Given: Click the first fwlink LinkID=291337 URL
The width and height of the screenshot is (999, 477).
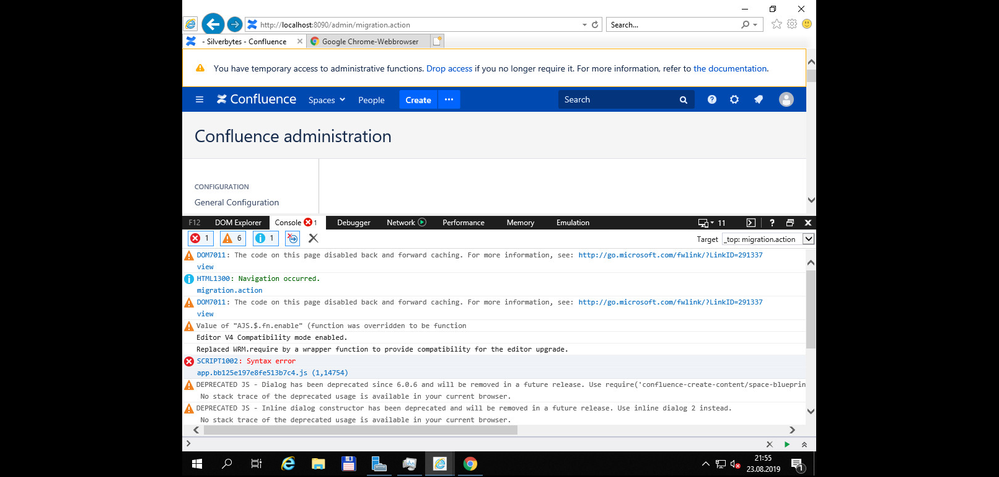Looking at the screenshot, I should tap(670, 255).
